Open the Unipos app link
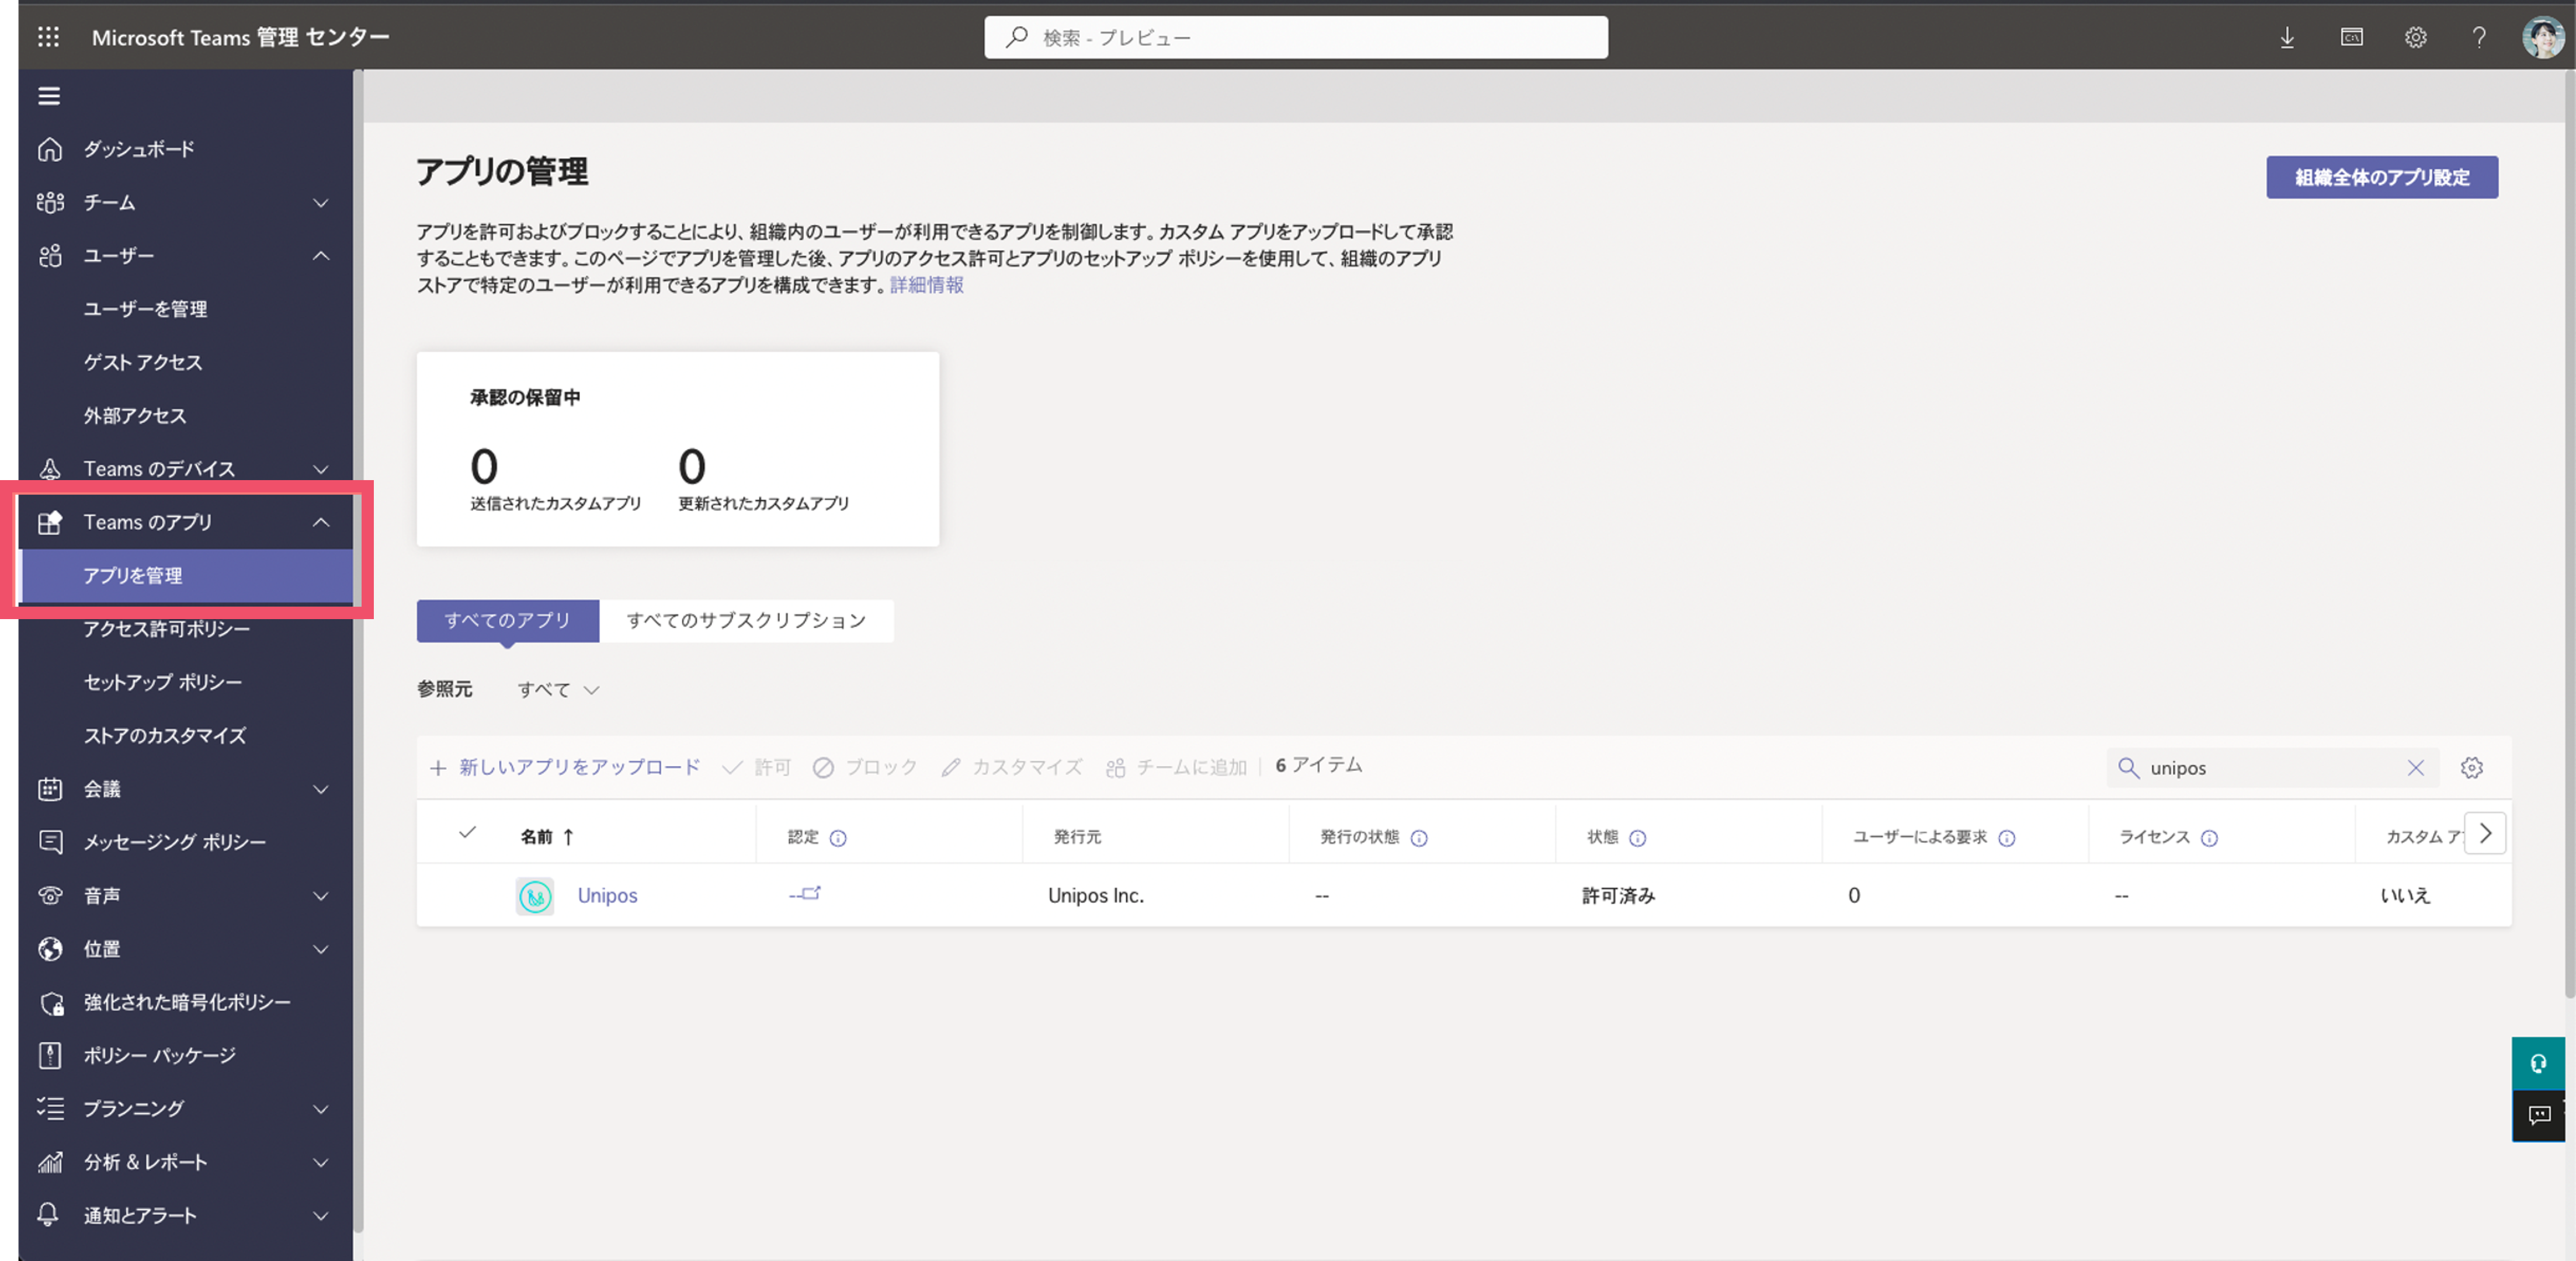The height and width of the screenshot is (1261, 2576). (x=607, y=896)
